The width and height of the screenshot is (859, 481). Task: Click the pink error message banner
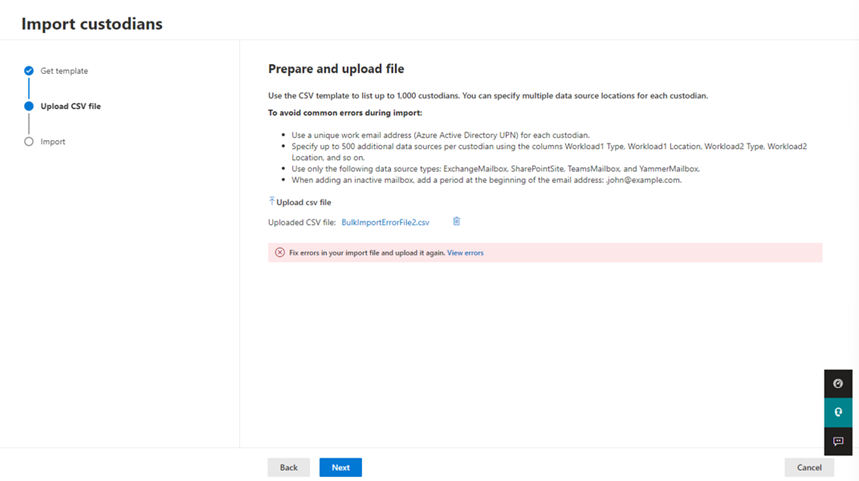[545, 253]
